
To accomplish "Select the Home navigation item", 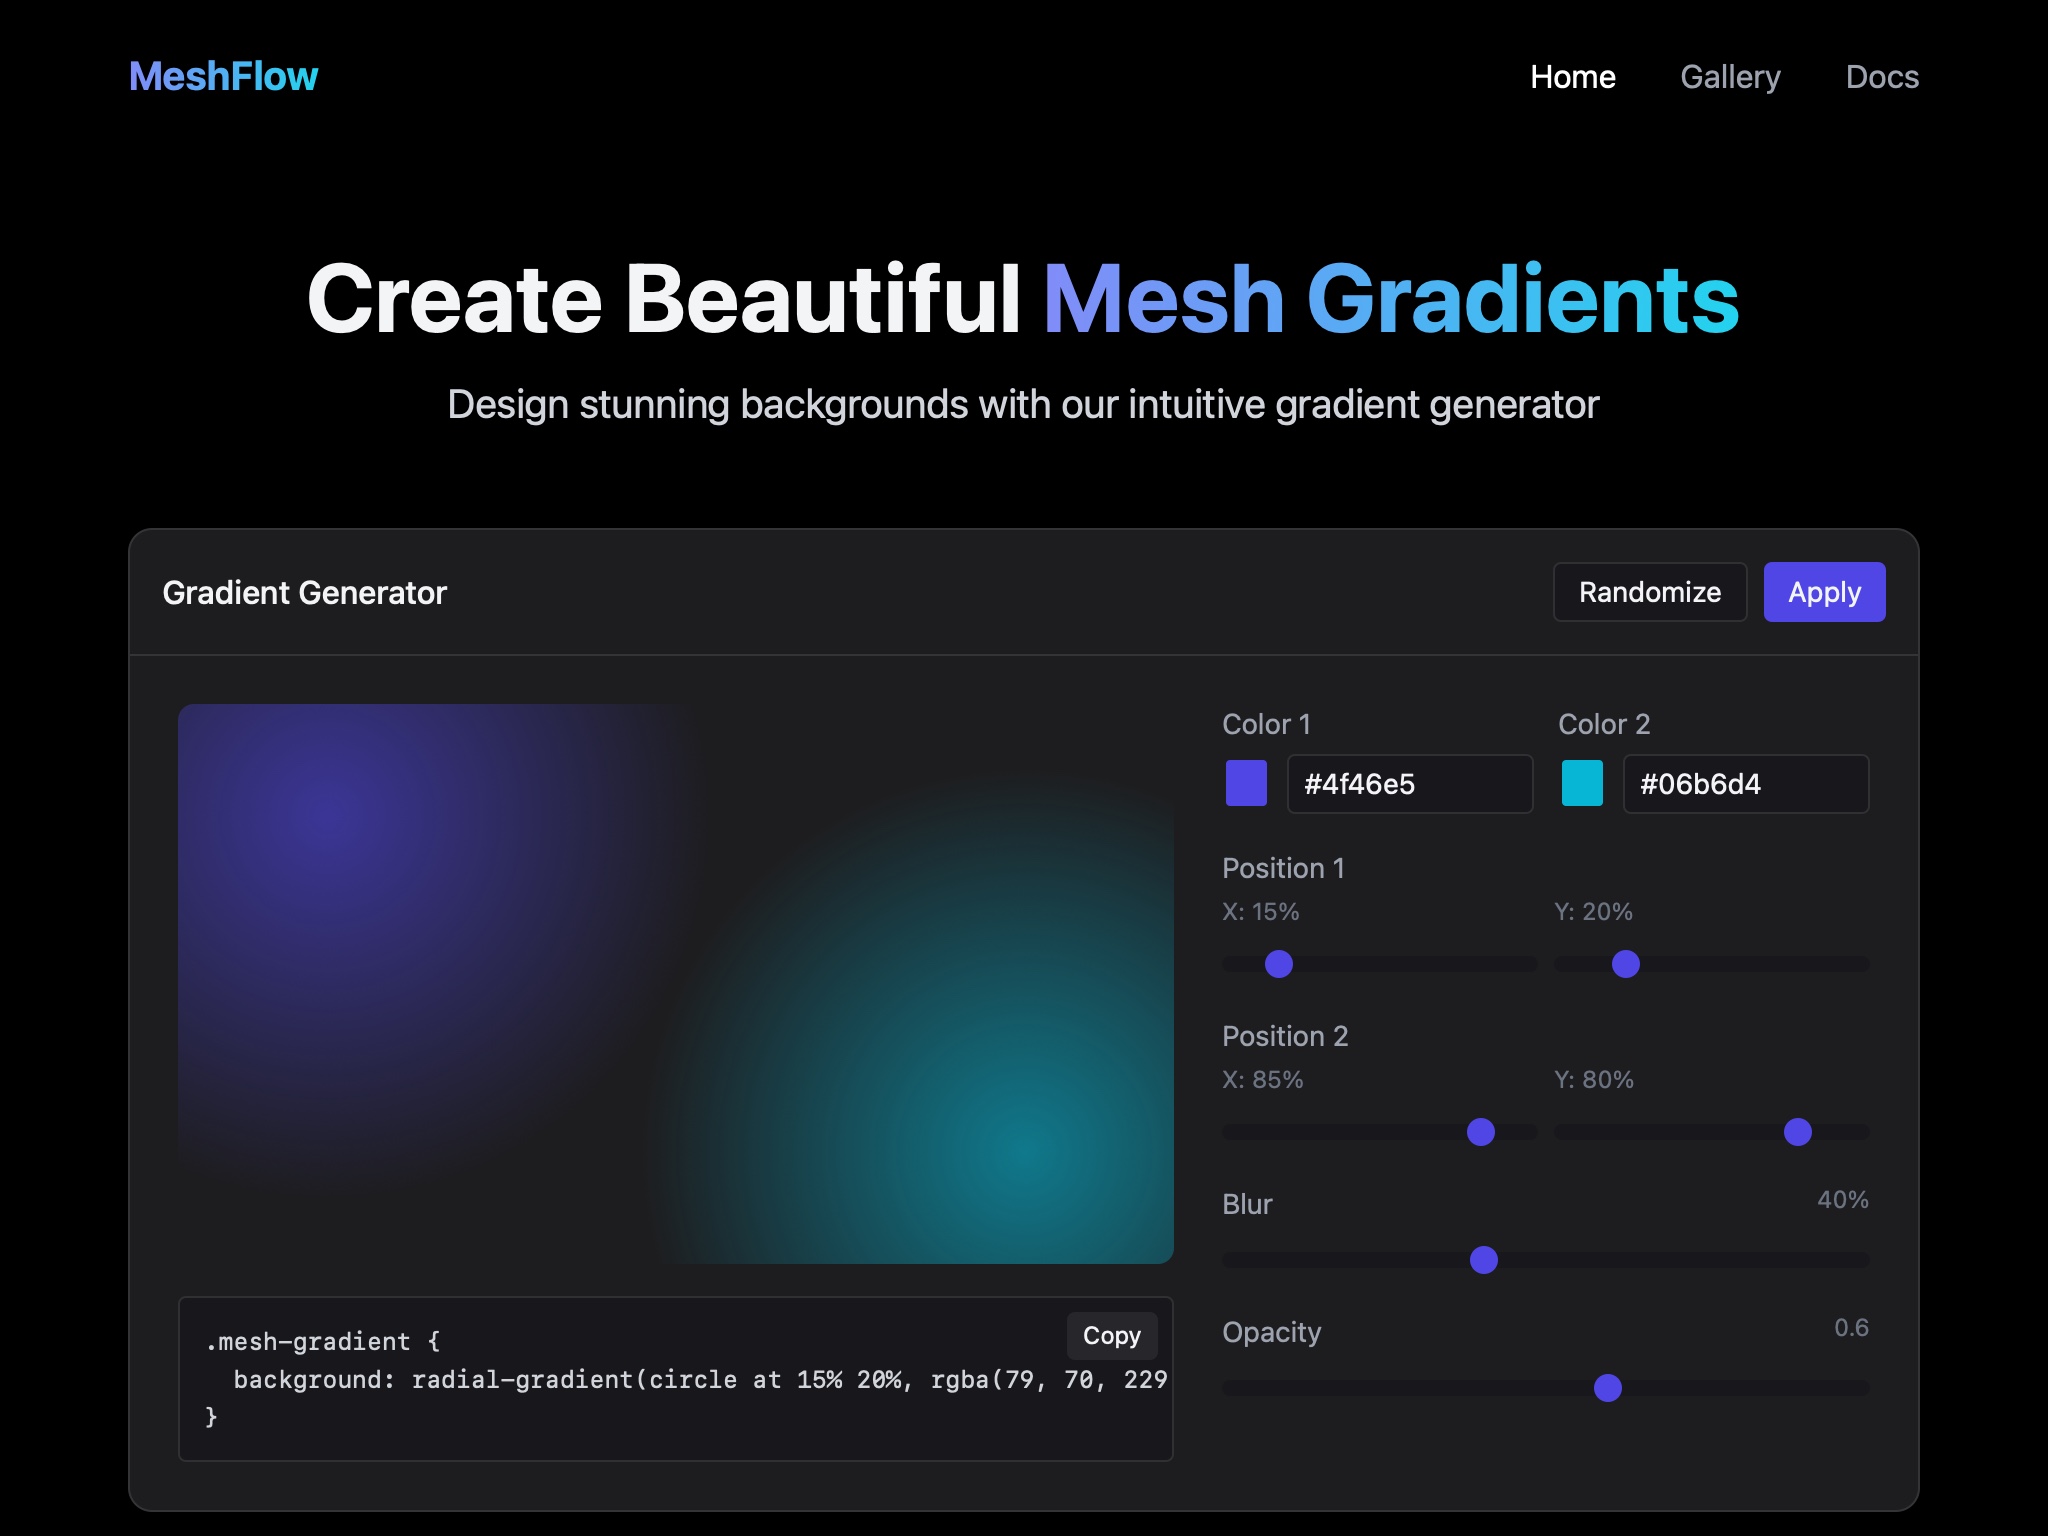I will pos(1572,77).
